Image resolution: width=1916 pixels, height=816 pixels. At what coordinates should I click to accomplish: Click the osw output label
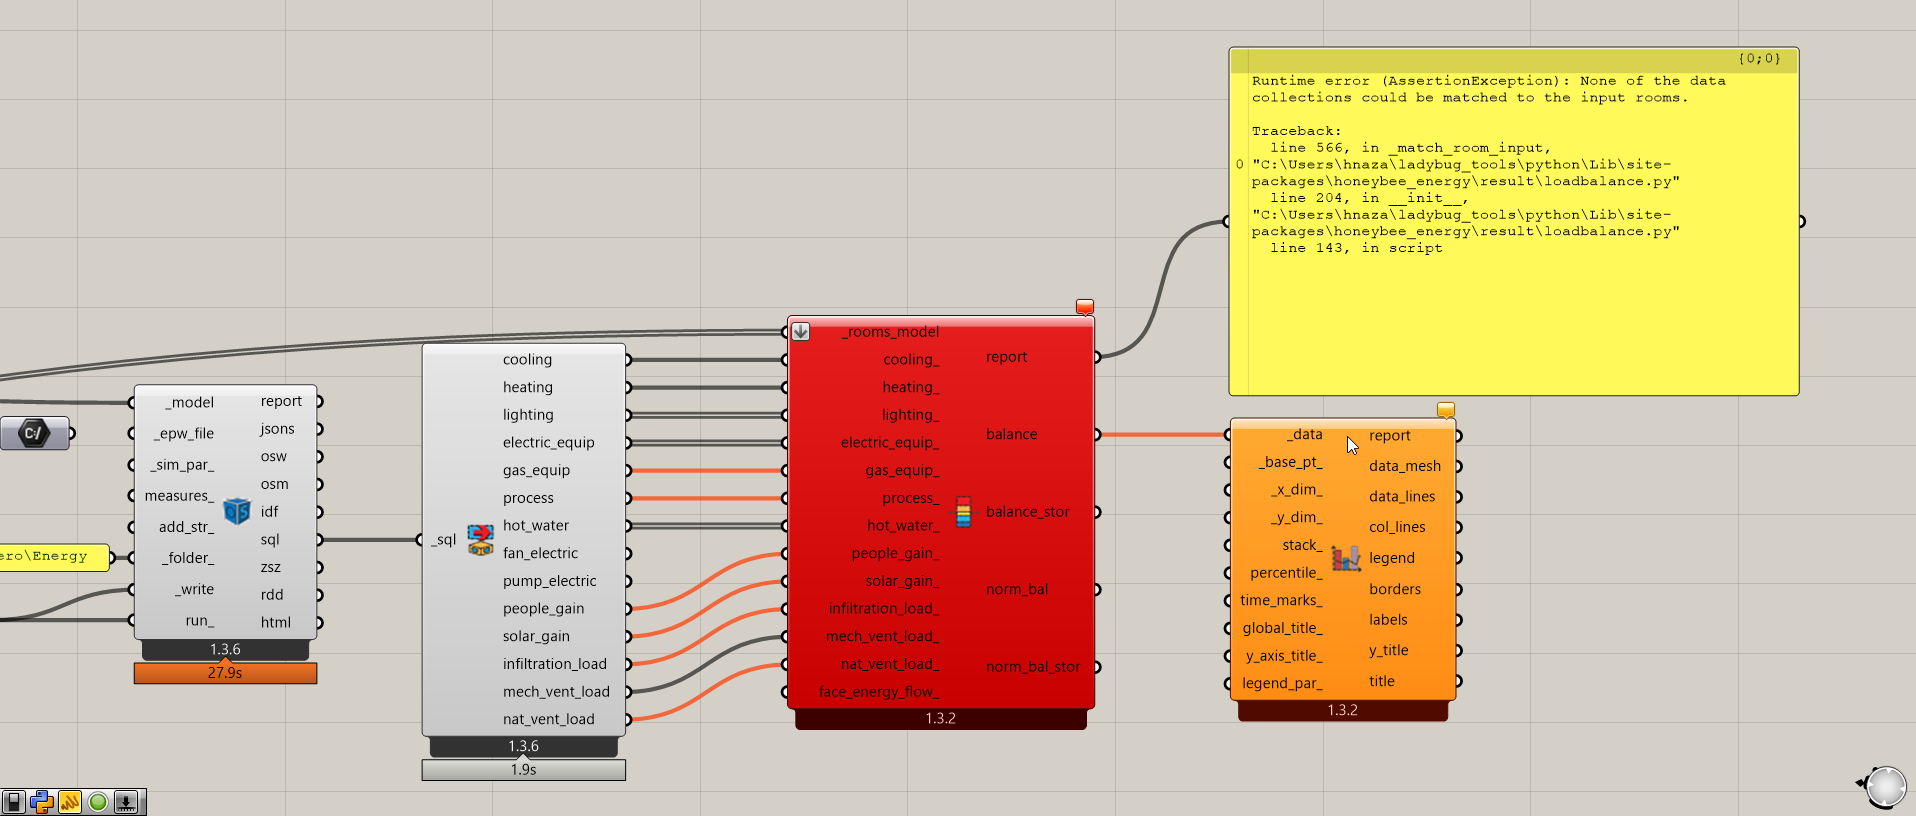pyautogui.click(x=274, y=456)
